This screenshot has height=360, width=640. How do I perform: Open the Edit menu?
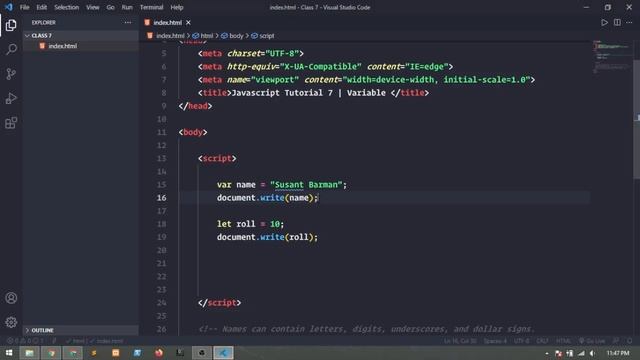42,7
